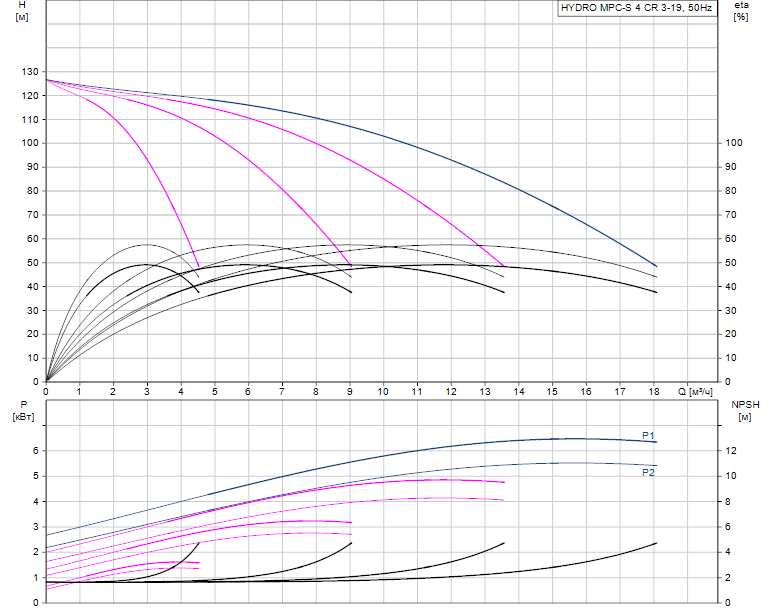Click the 70 tick on the H axis

30,215
